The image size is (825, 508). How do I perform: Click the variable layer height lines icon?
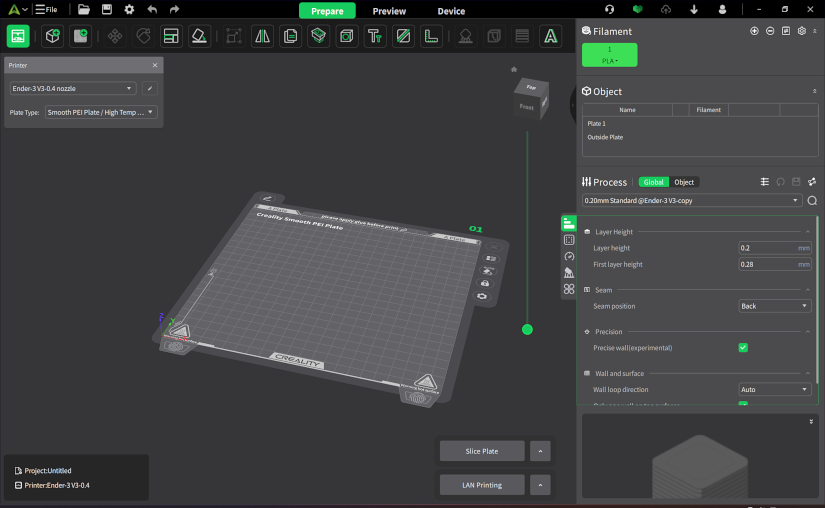click(522, 36)
